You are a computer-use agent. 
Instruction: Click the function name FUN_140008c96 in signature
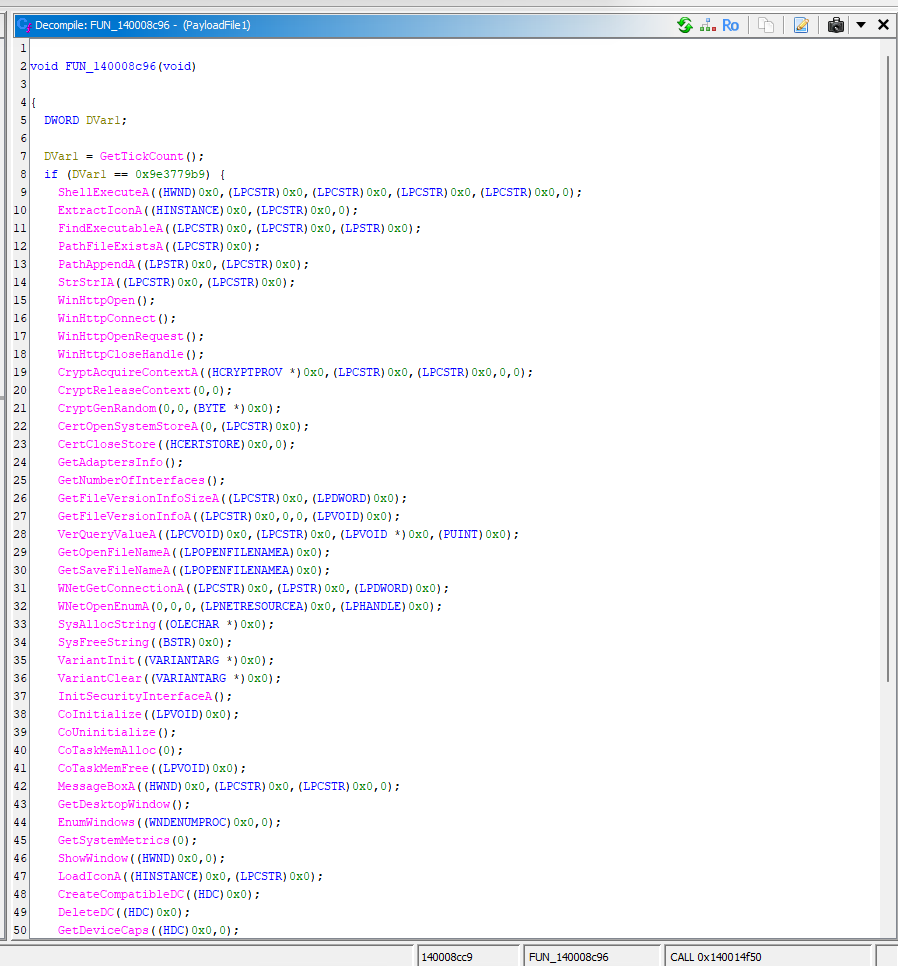pyautogui.click(x=111, y=66)
